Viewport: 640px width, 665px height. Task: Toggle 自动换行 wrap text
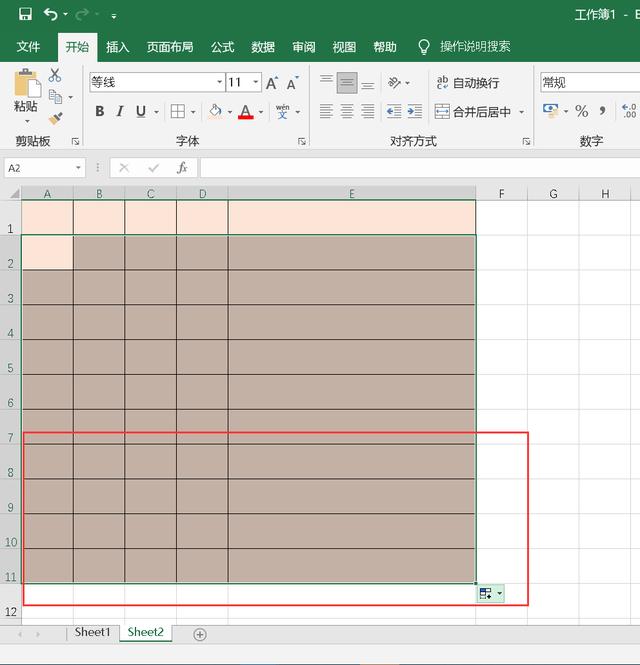(468, 83)
